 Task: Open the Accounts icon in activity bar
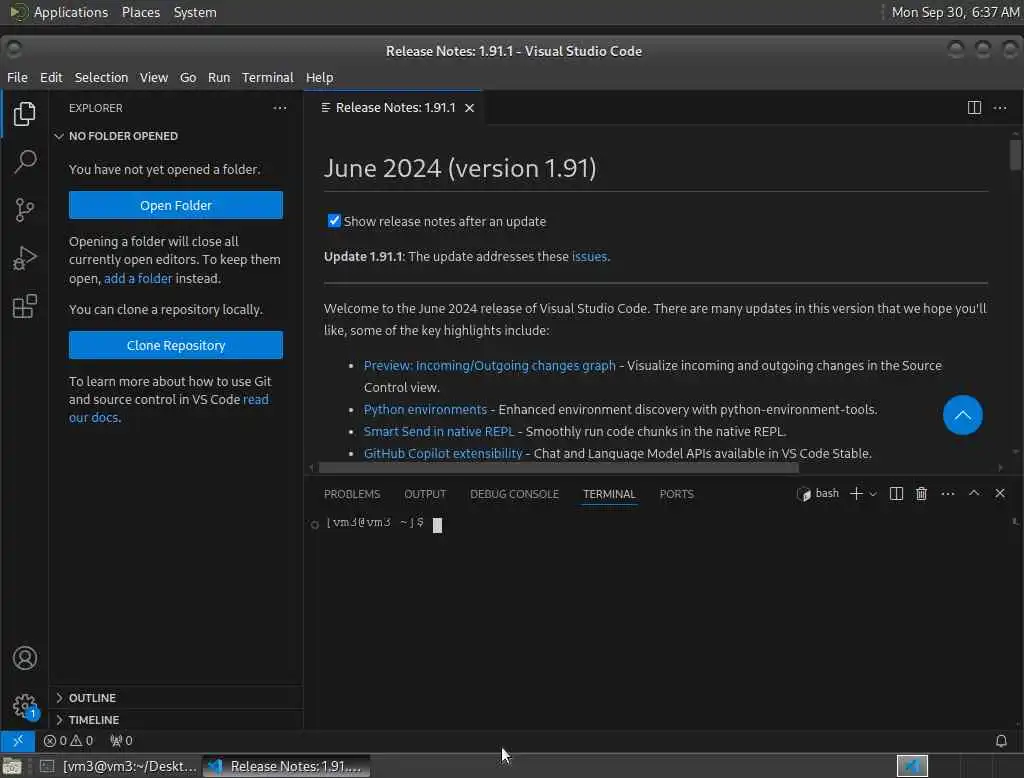tap(24, 658)
